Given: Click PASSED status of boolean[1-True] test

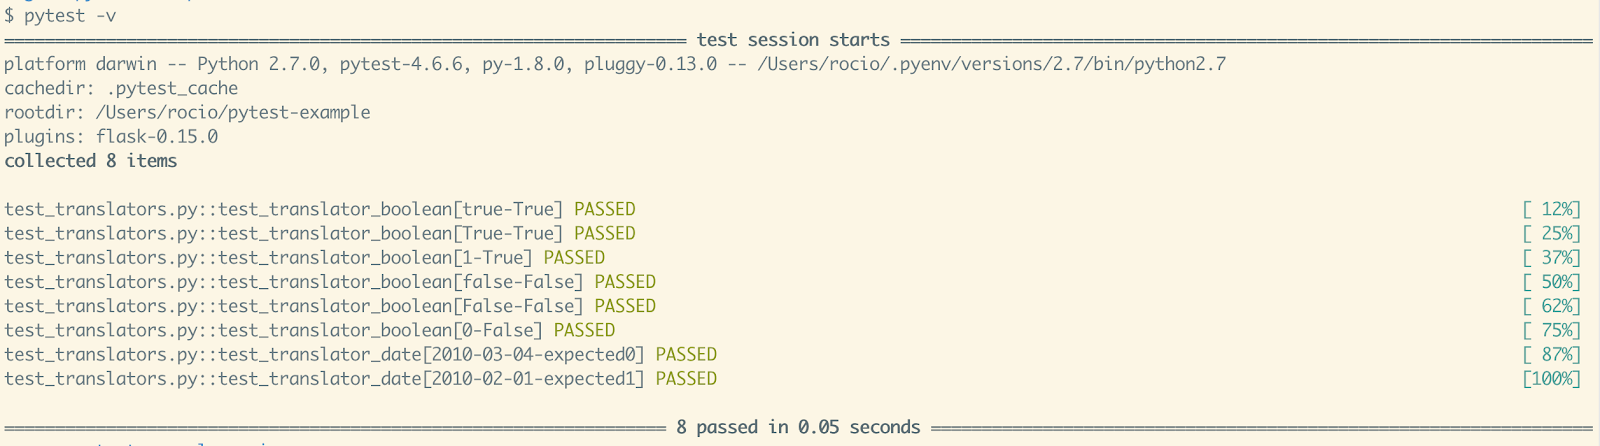Looking at the screenshot, I should (x=574, y=257).
